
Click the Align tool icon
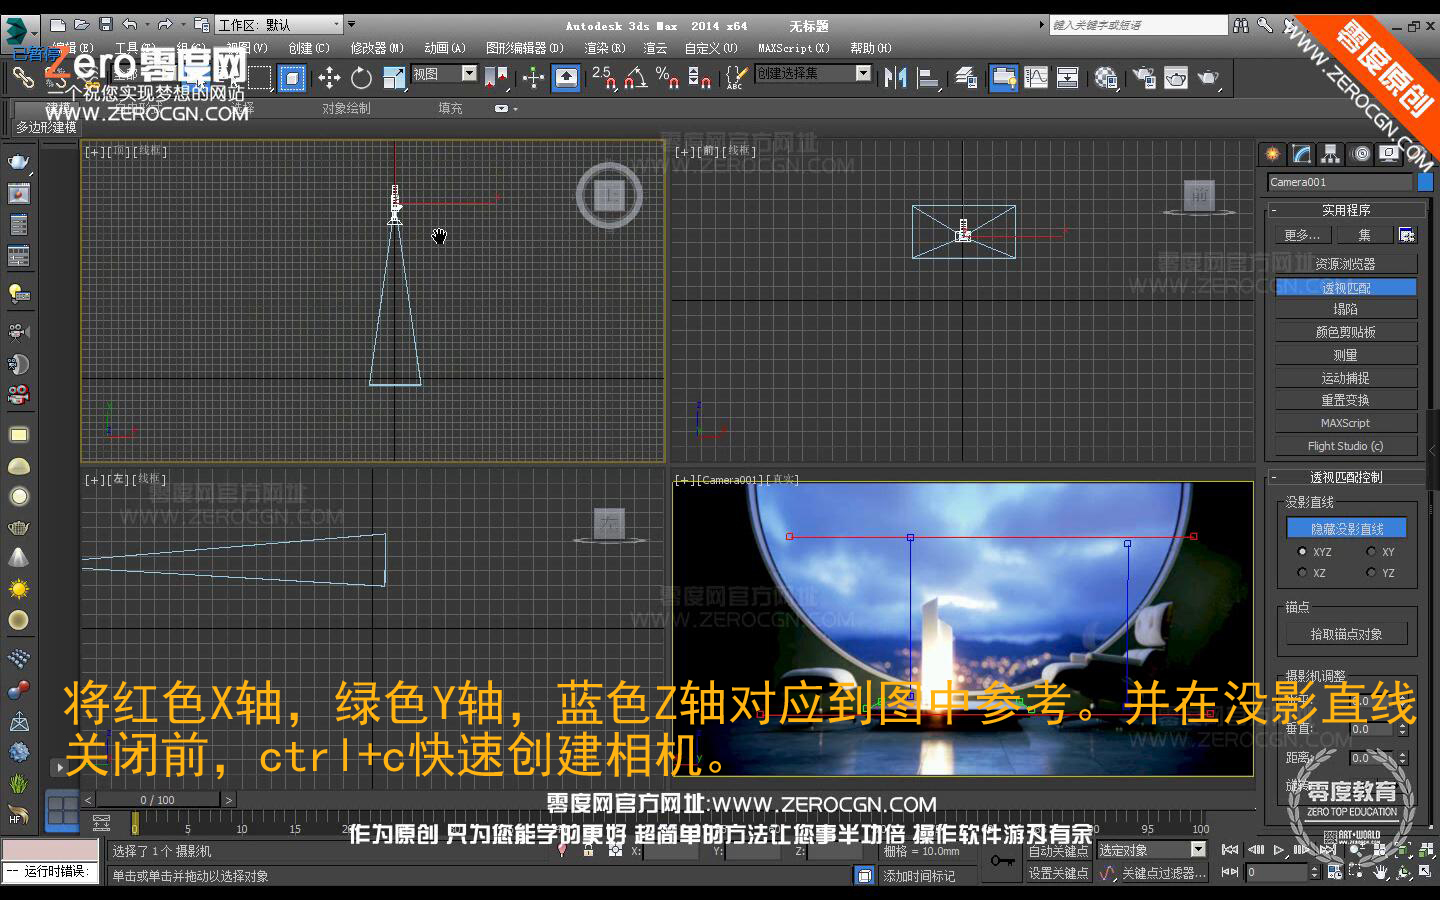(929, 78)
